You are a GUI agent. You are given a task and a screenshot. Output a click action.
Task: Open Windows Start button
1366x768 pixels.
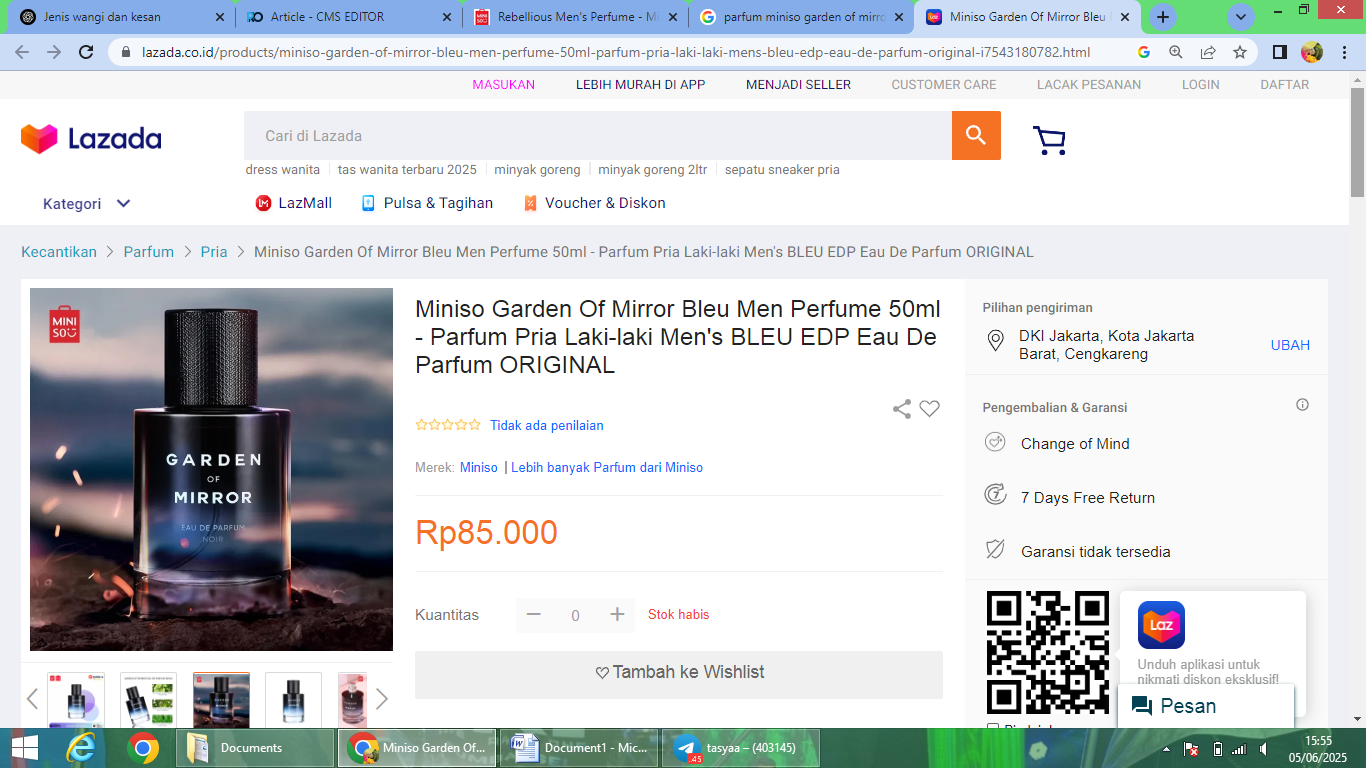point(25,748)
